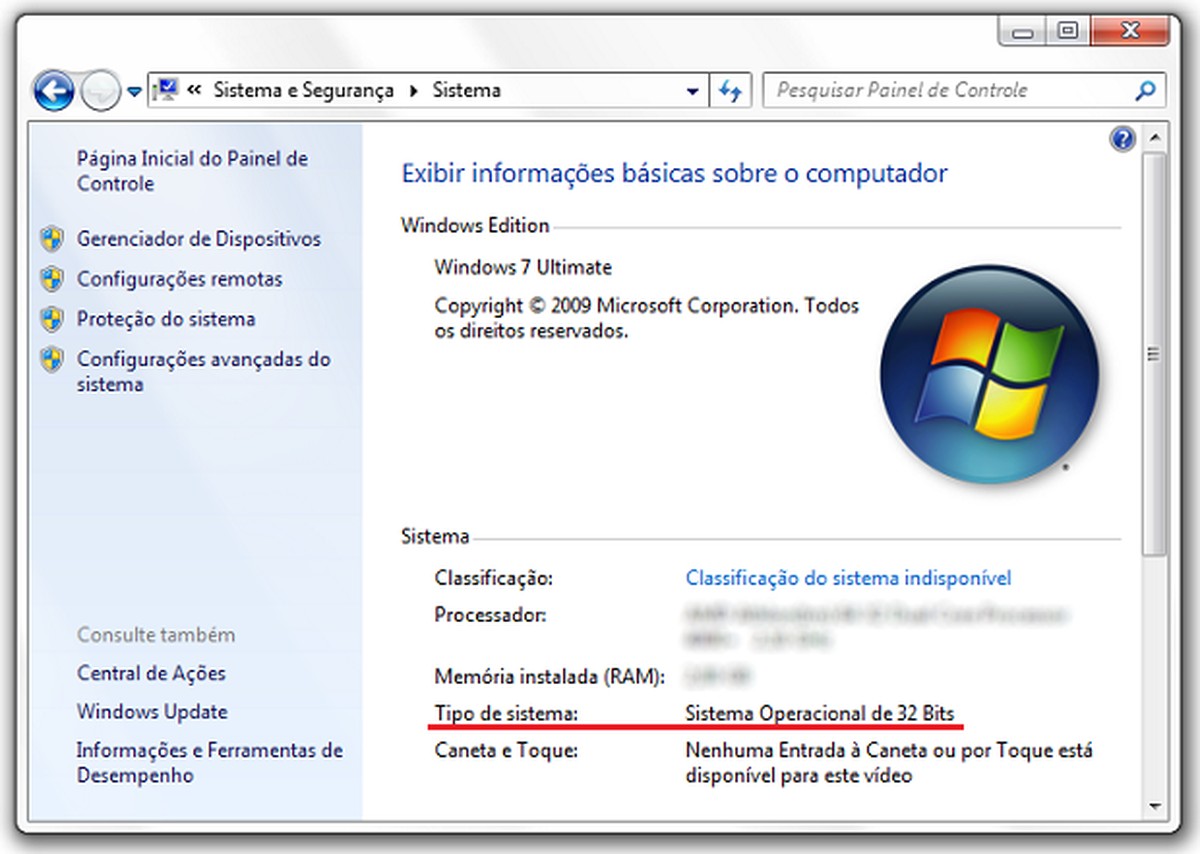Open Configurações avançadas do sistema link
This screenshot has height=854, width=1200.
coord(203,371)
